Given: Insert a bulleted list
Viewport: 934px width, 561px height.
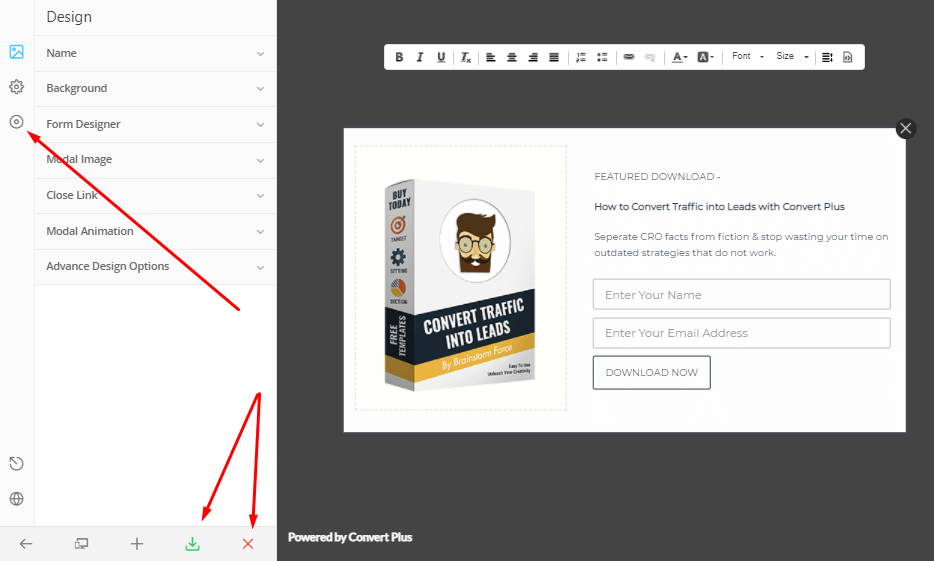Looking at the screenshot, I should point(602,57).
